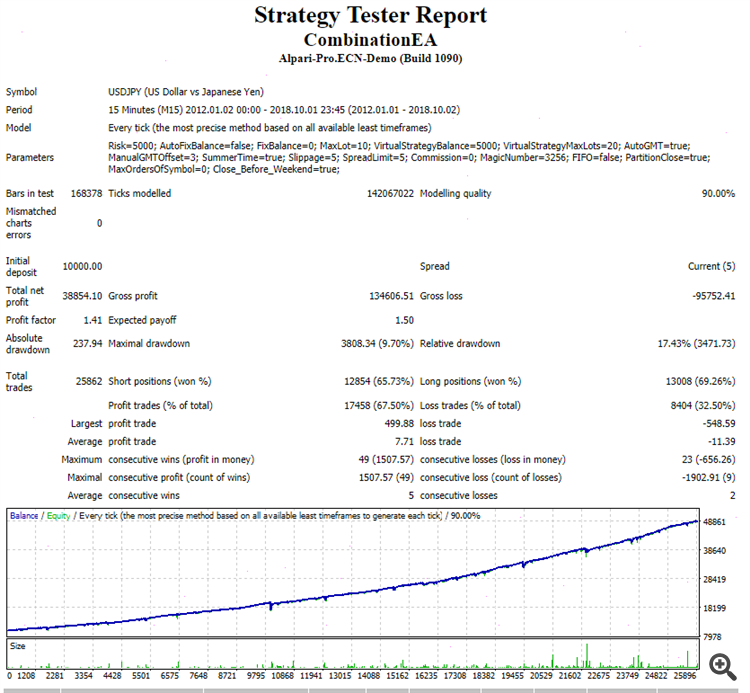Click consecutive wins value 49 (1507.57)
The height and width of the screenshot is (693, 750).
tap(386, 460)
